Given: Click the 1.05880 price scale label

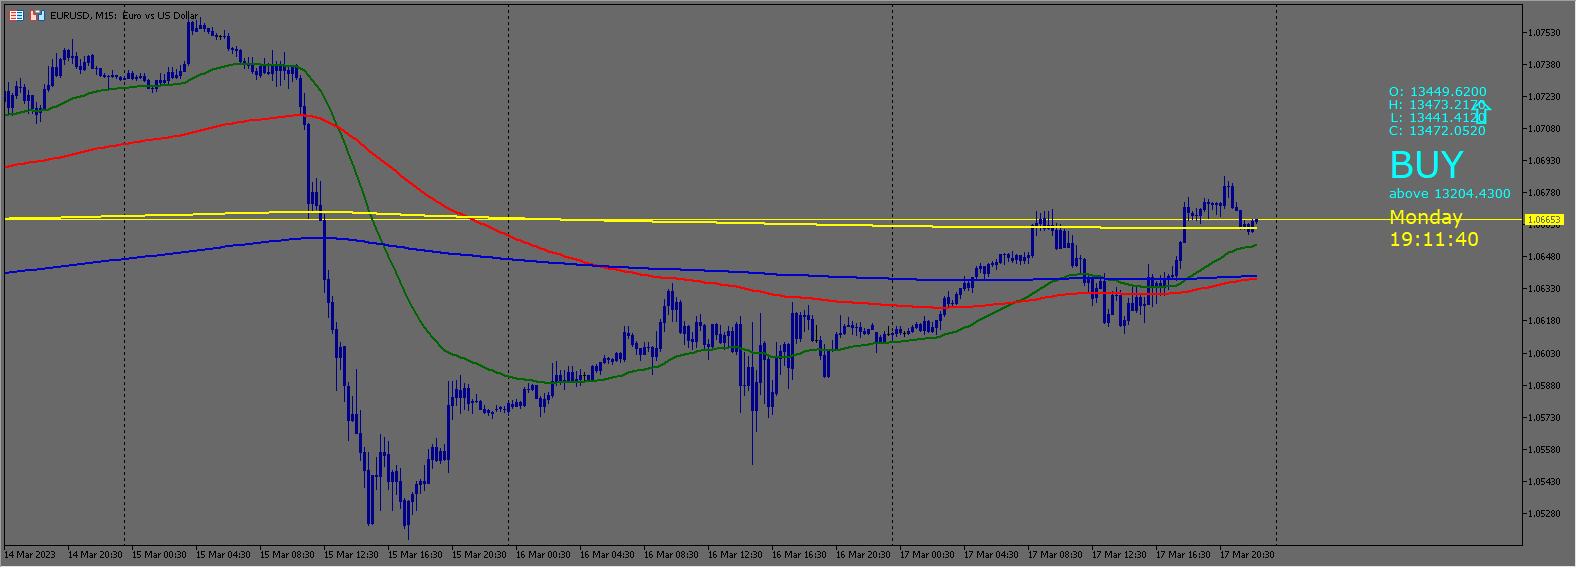Looking at the screenshot, I should coord(1544,386).
